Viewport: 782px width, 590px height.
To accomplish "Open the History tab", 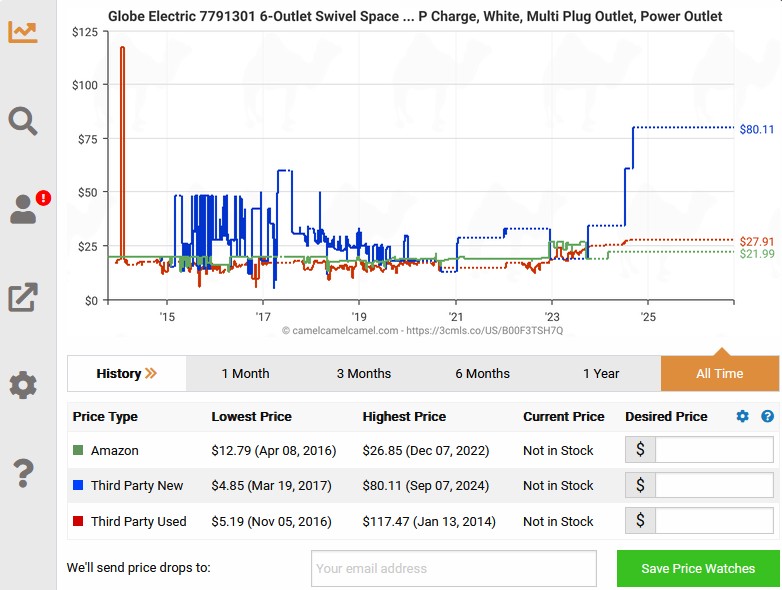I will point(127,374).
